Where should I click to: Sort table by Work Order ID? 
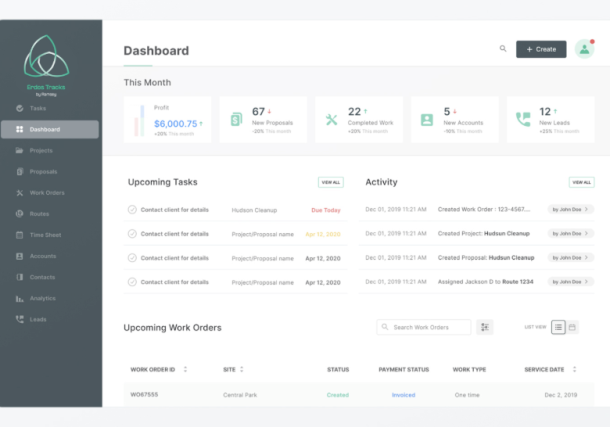pos(182,370)
